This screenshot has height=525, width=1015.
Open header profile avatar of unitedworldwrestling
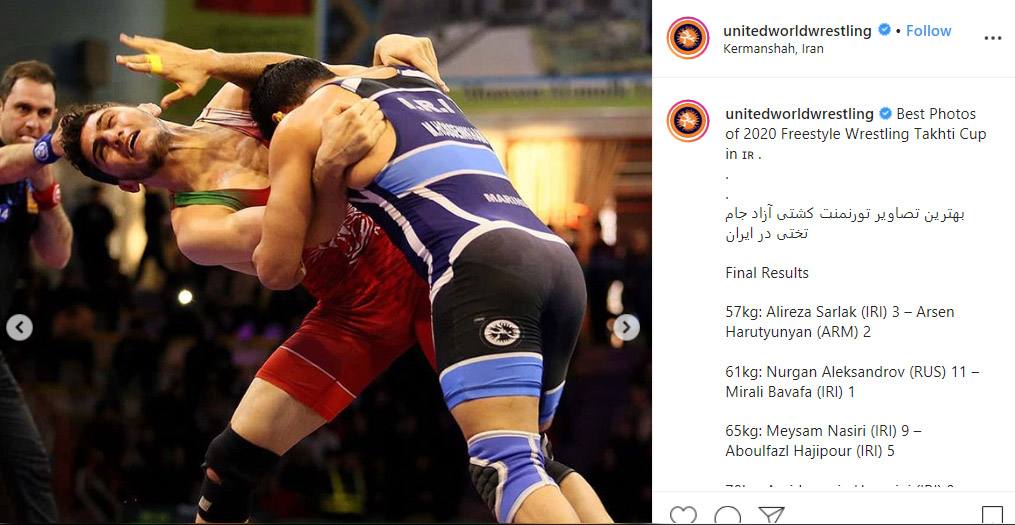688,38
